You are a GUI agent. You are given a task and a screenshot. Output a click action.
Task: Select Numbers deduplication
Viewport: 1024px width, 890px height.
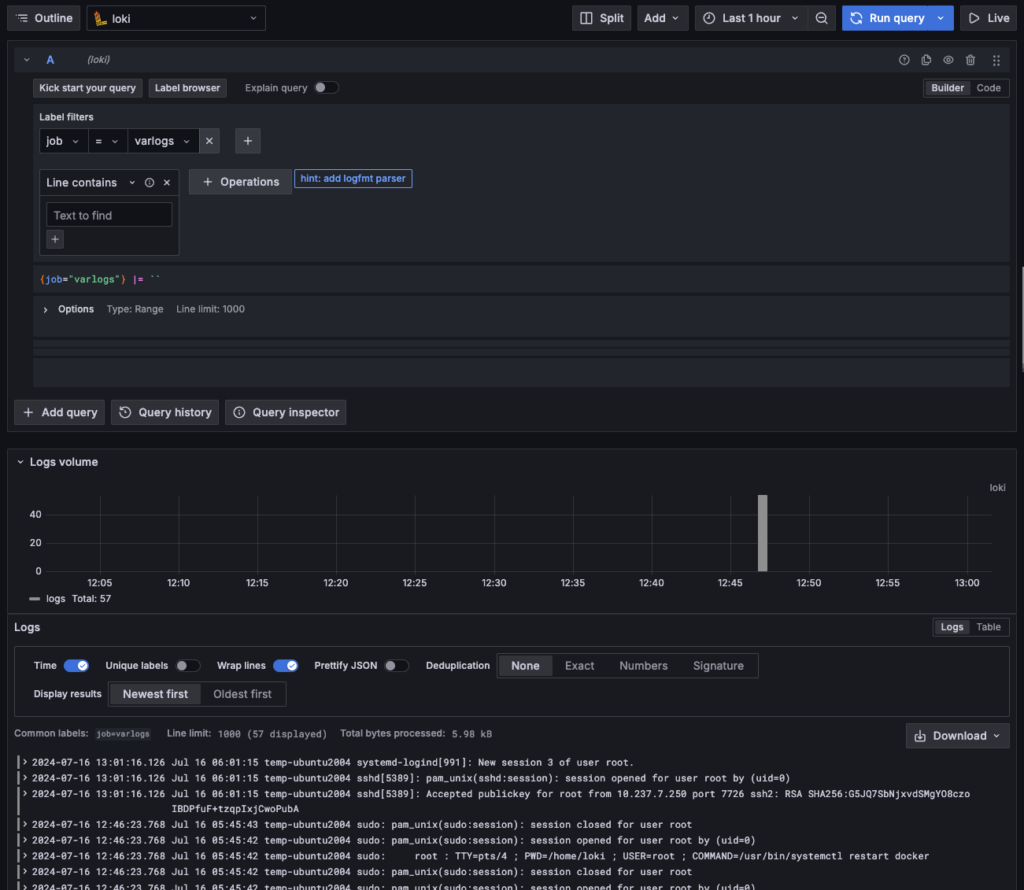[x=643, y=666]
